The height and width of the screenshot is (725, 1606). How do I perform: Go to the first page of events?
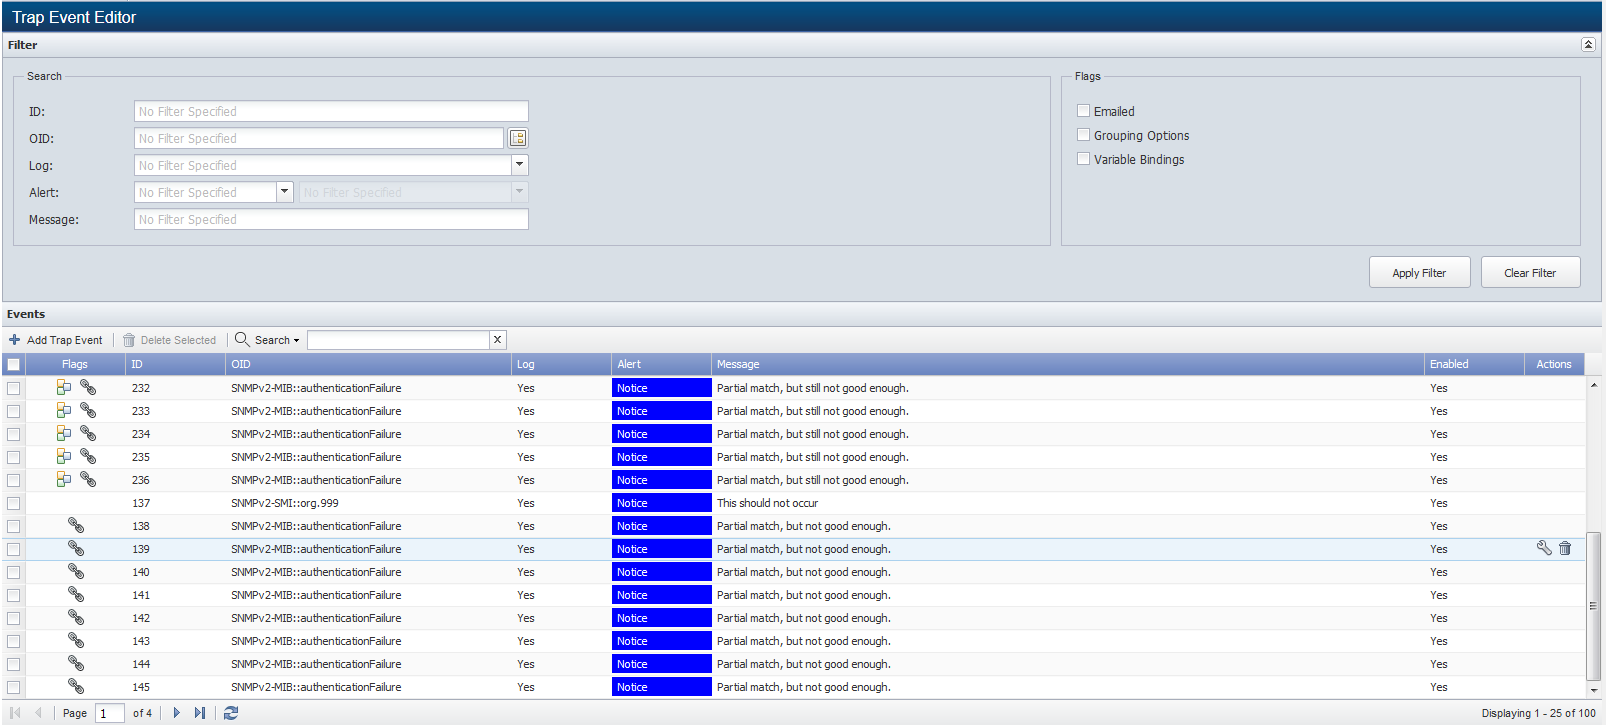point(15,713)
